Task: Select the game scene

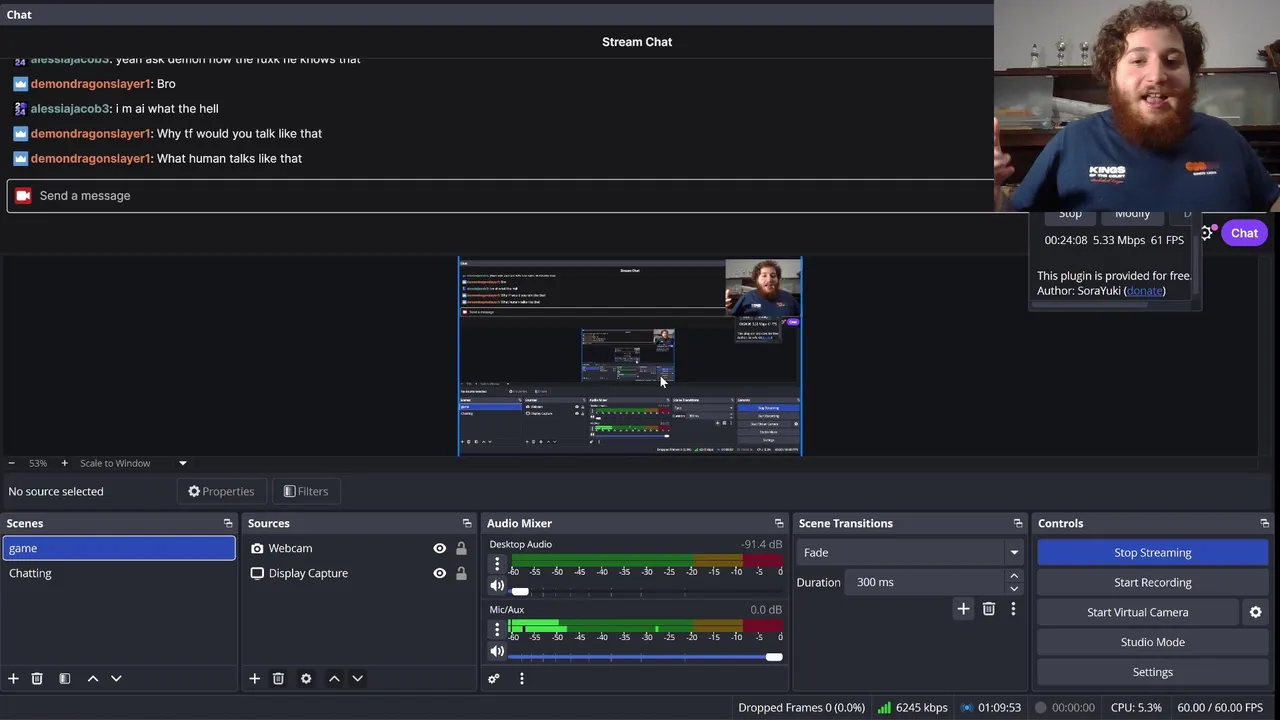Action: click(119, 548)
